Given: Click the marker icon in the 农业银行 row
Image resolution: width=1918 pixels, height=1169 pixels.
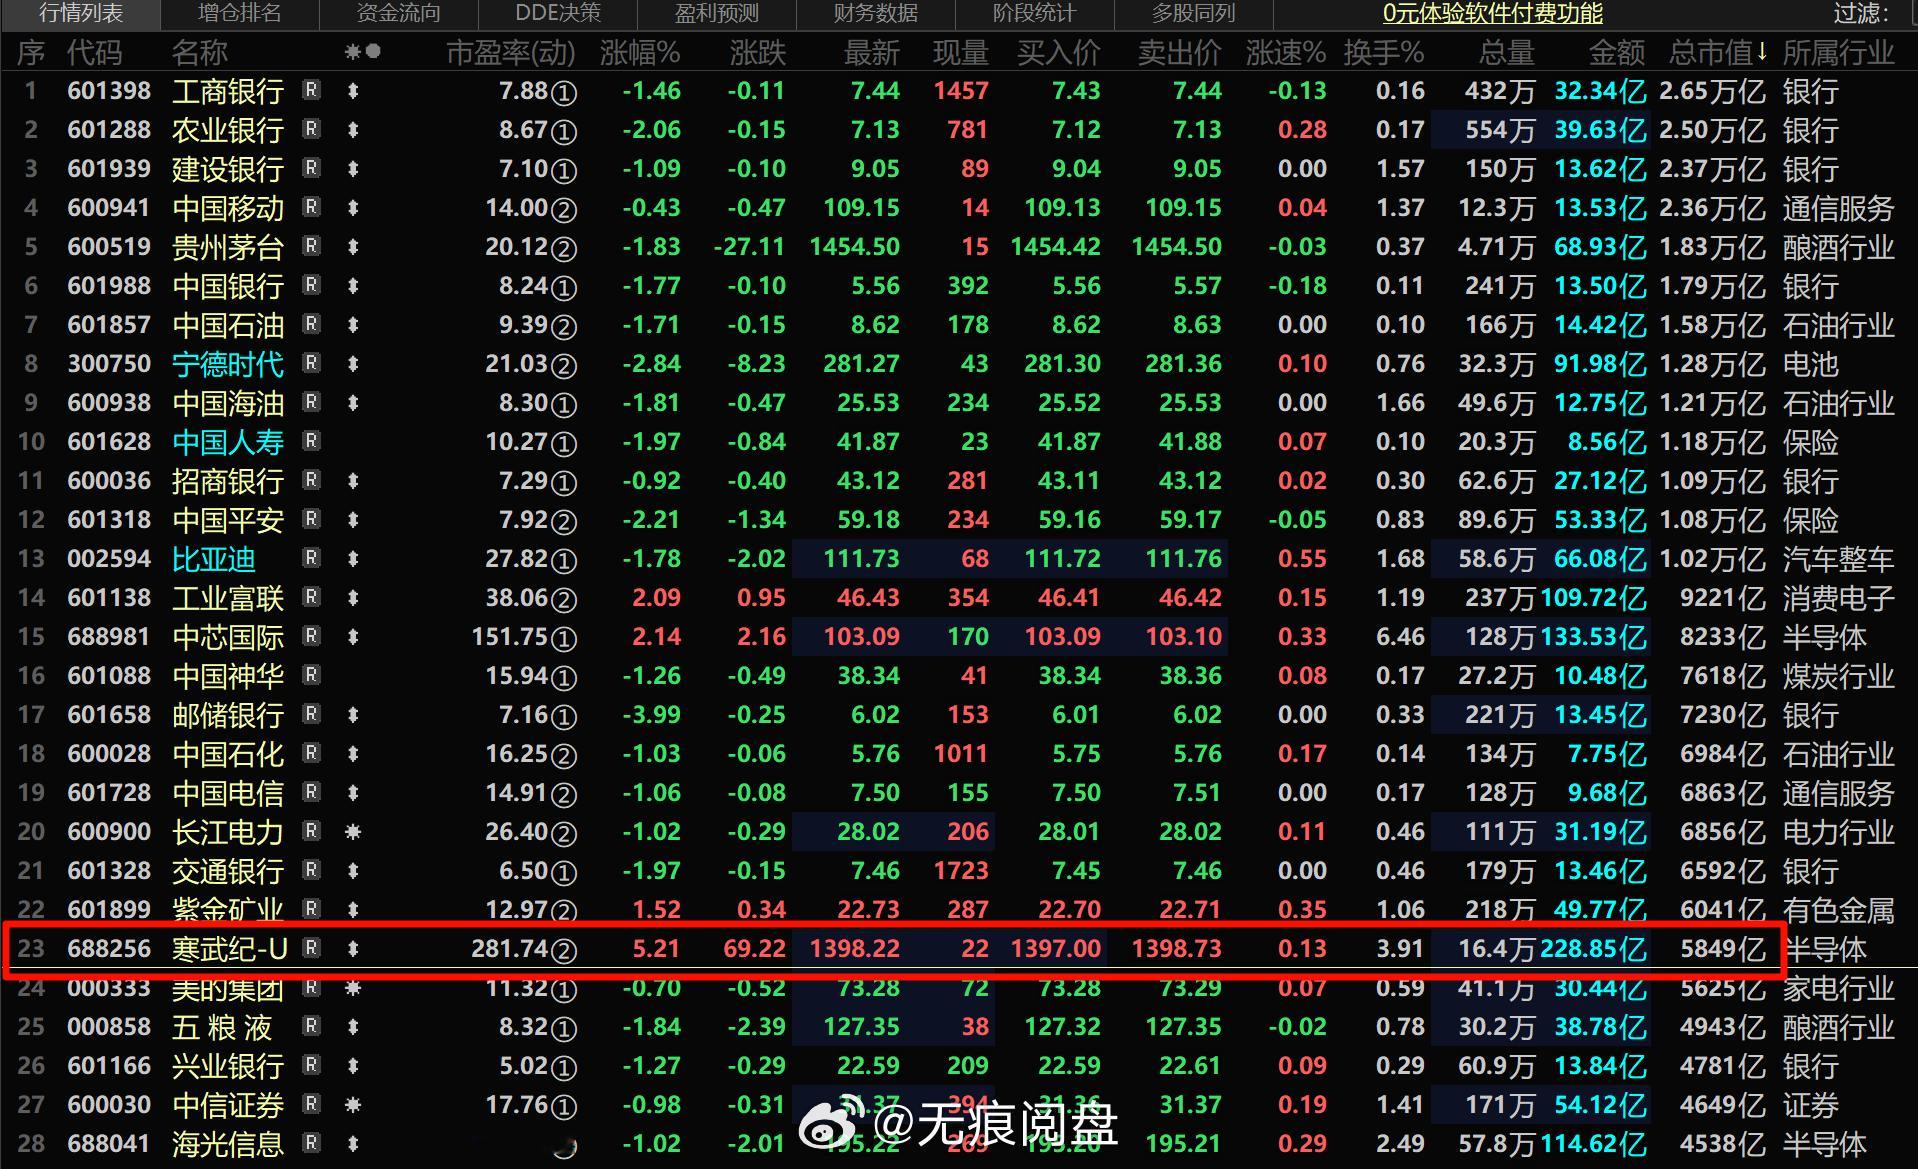Looking at the screenshot, I should [352, 130].
